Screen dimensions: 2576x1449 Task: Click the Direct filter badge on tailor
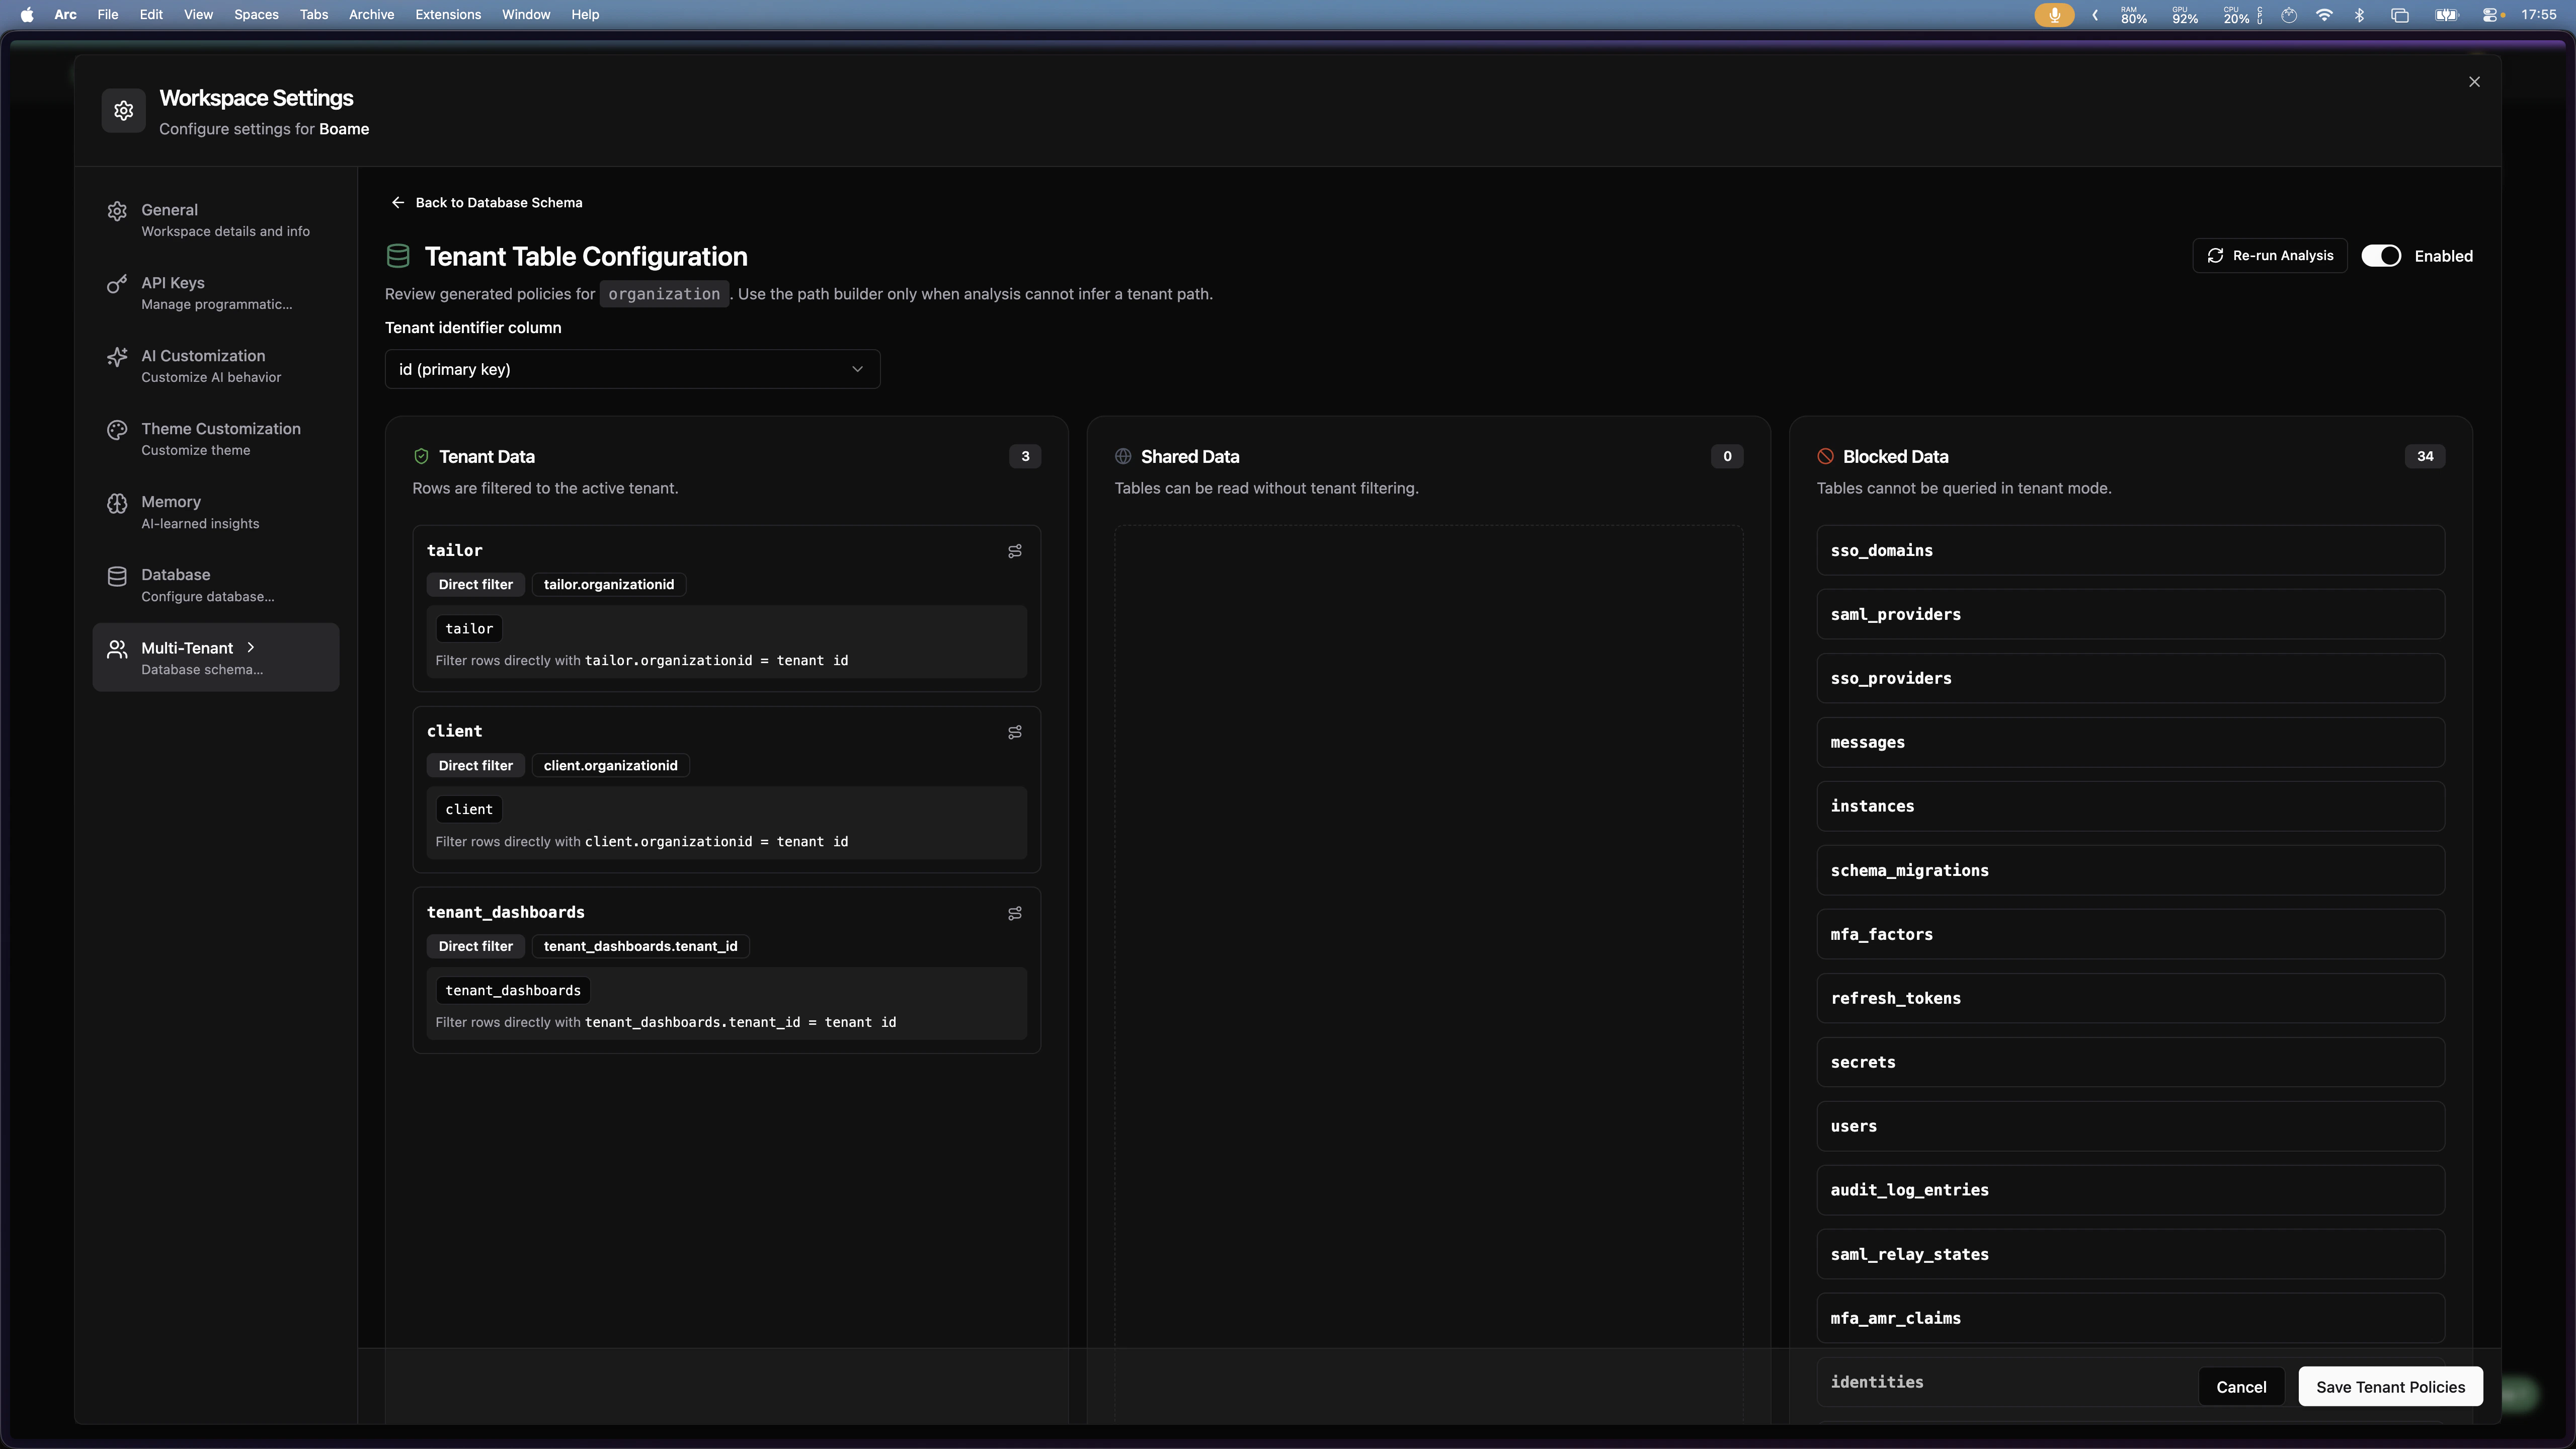click(x=475, y=585)
